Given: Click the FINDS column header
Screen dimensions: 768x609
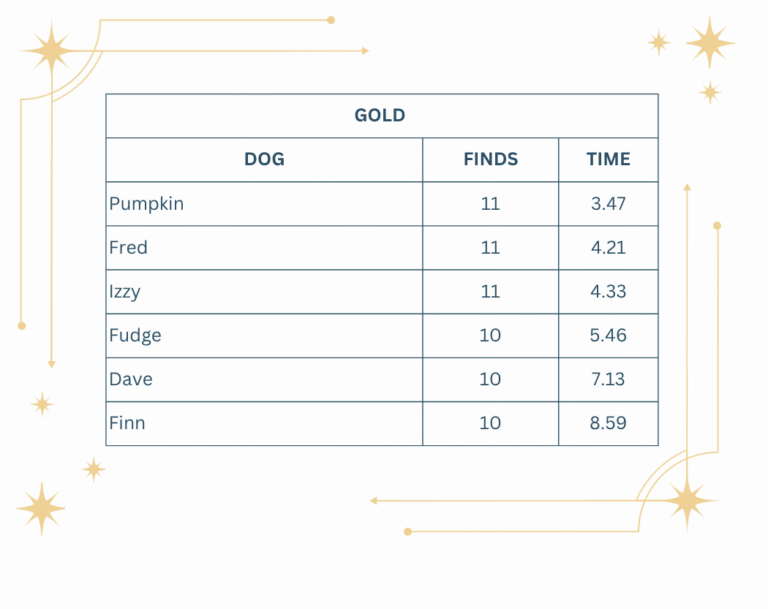Looking at the screenshot, I should 490,160.
